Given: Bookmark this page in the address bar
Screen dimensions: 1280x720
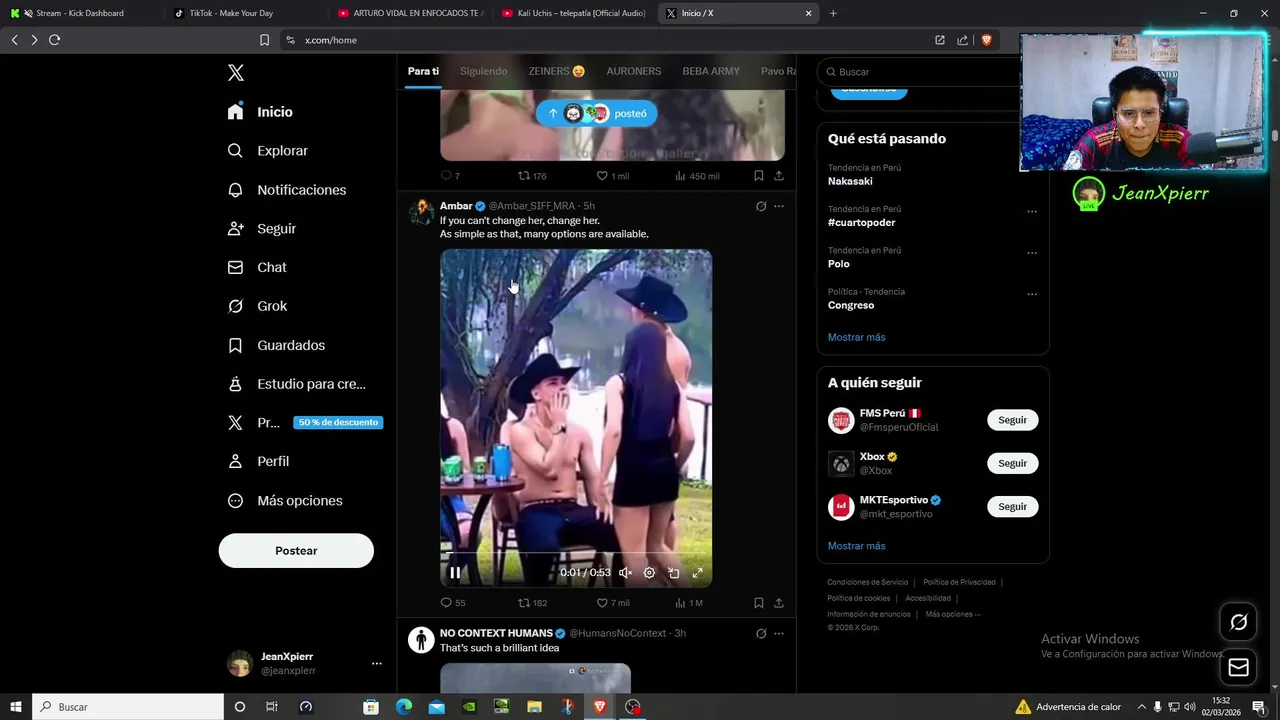Looking at the screenshot, I should [264, 40].
